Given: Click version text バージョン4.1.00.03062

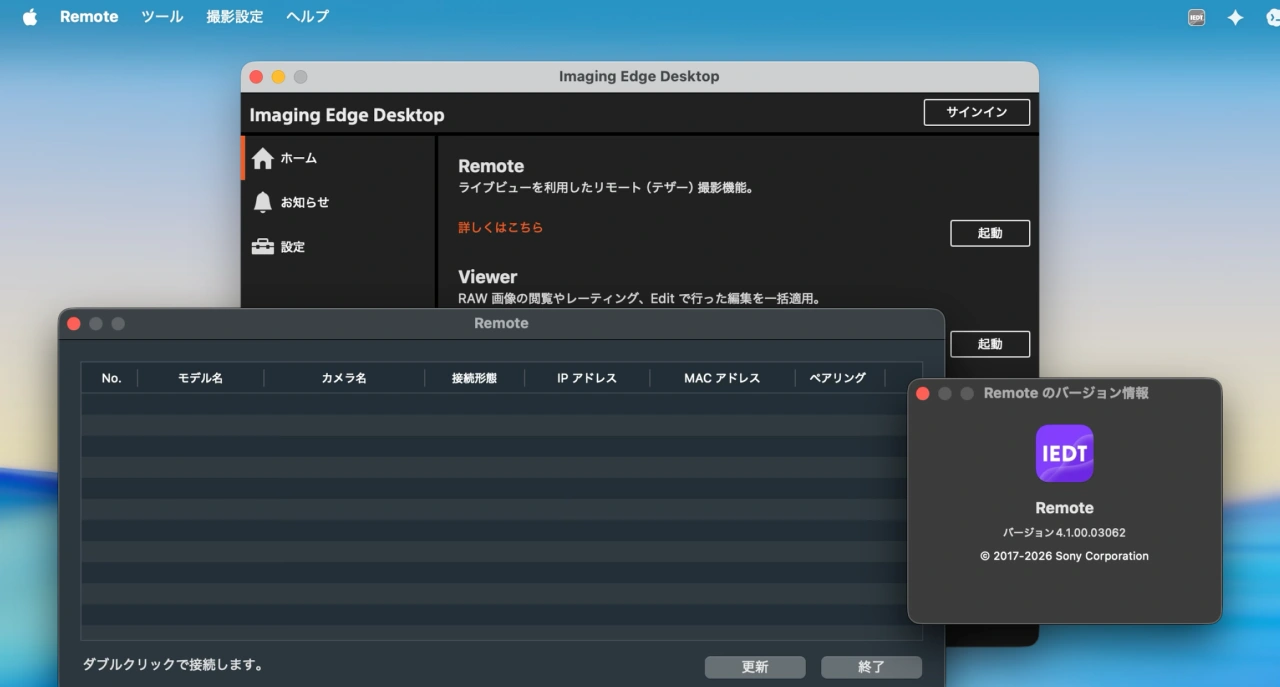Looking at the screenshot, I should coord(1064,533).
